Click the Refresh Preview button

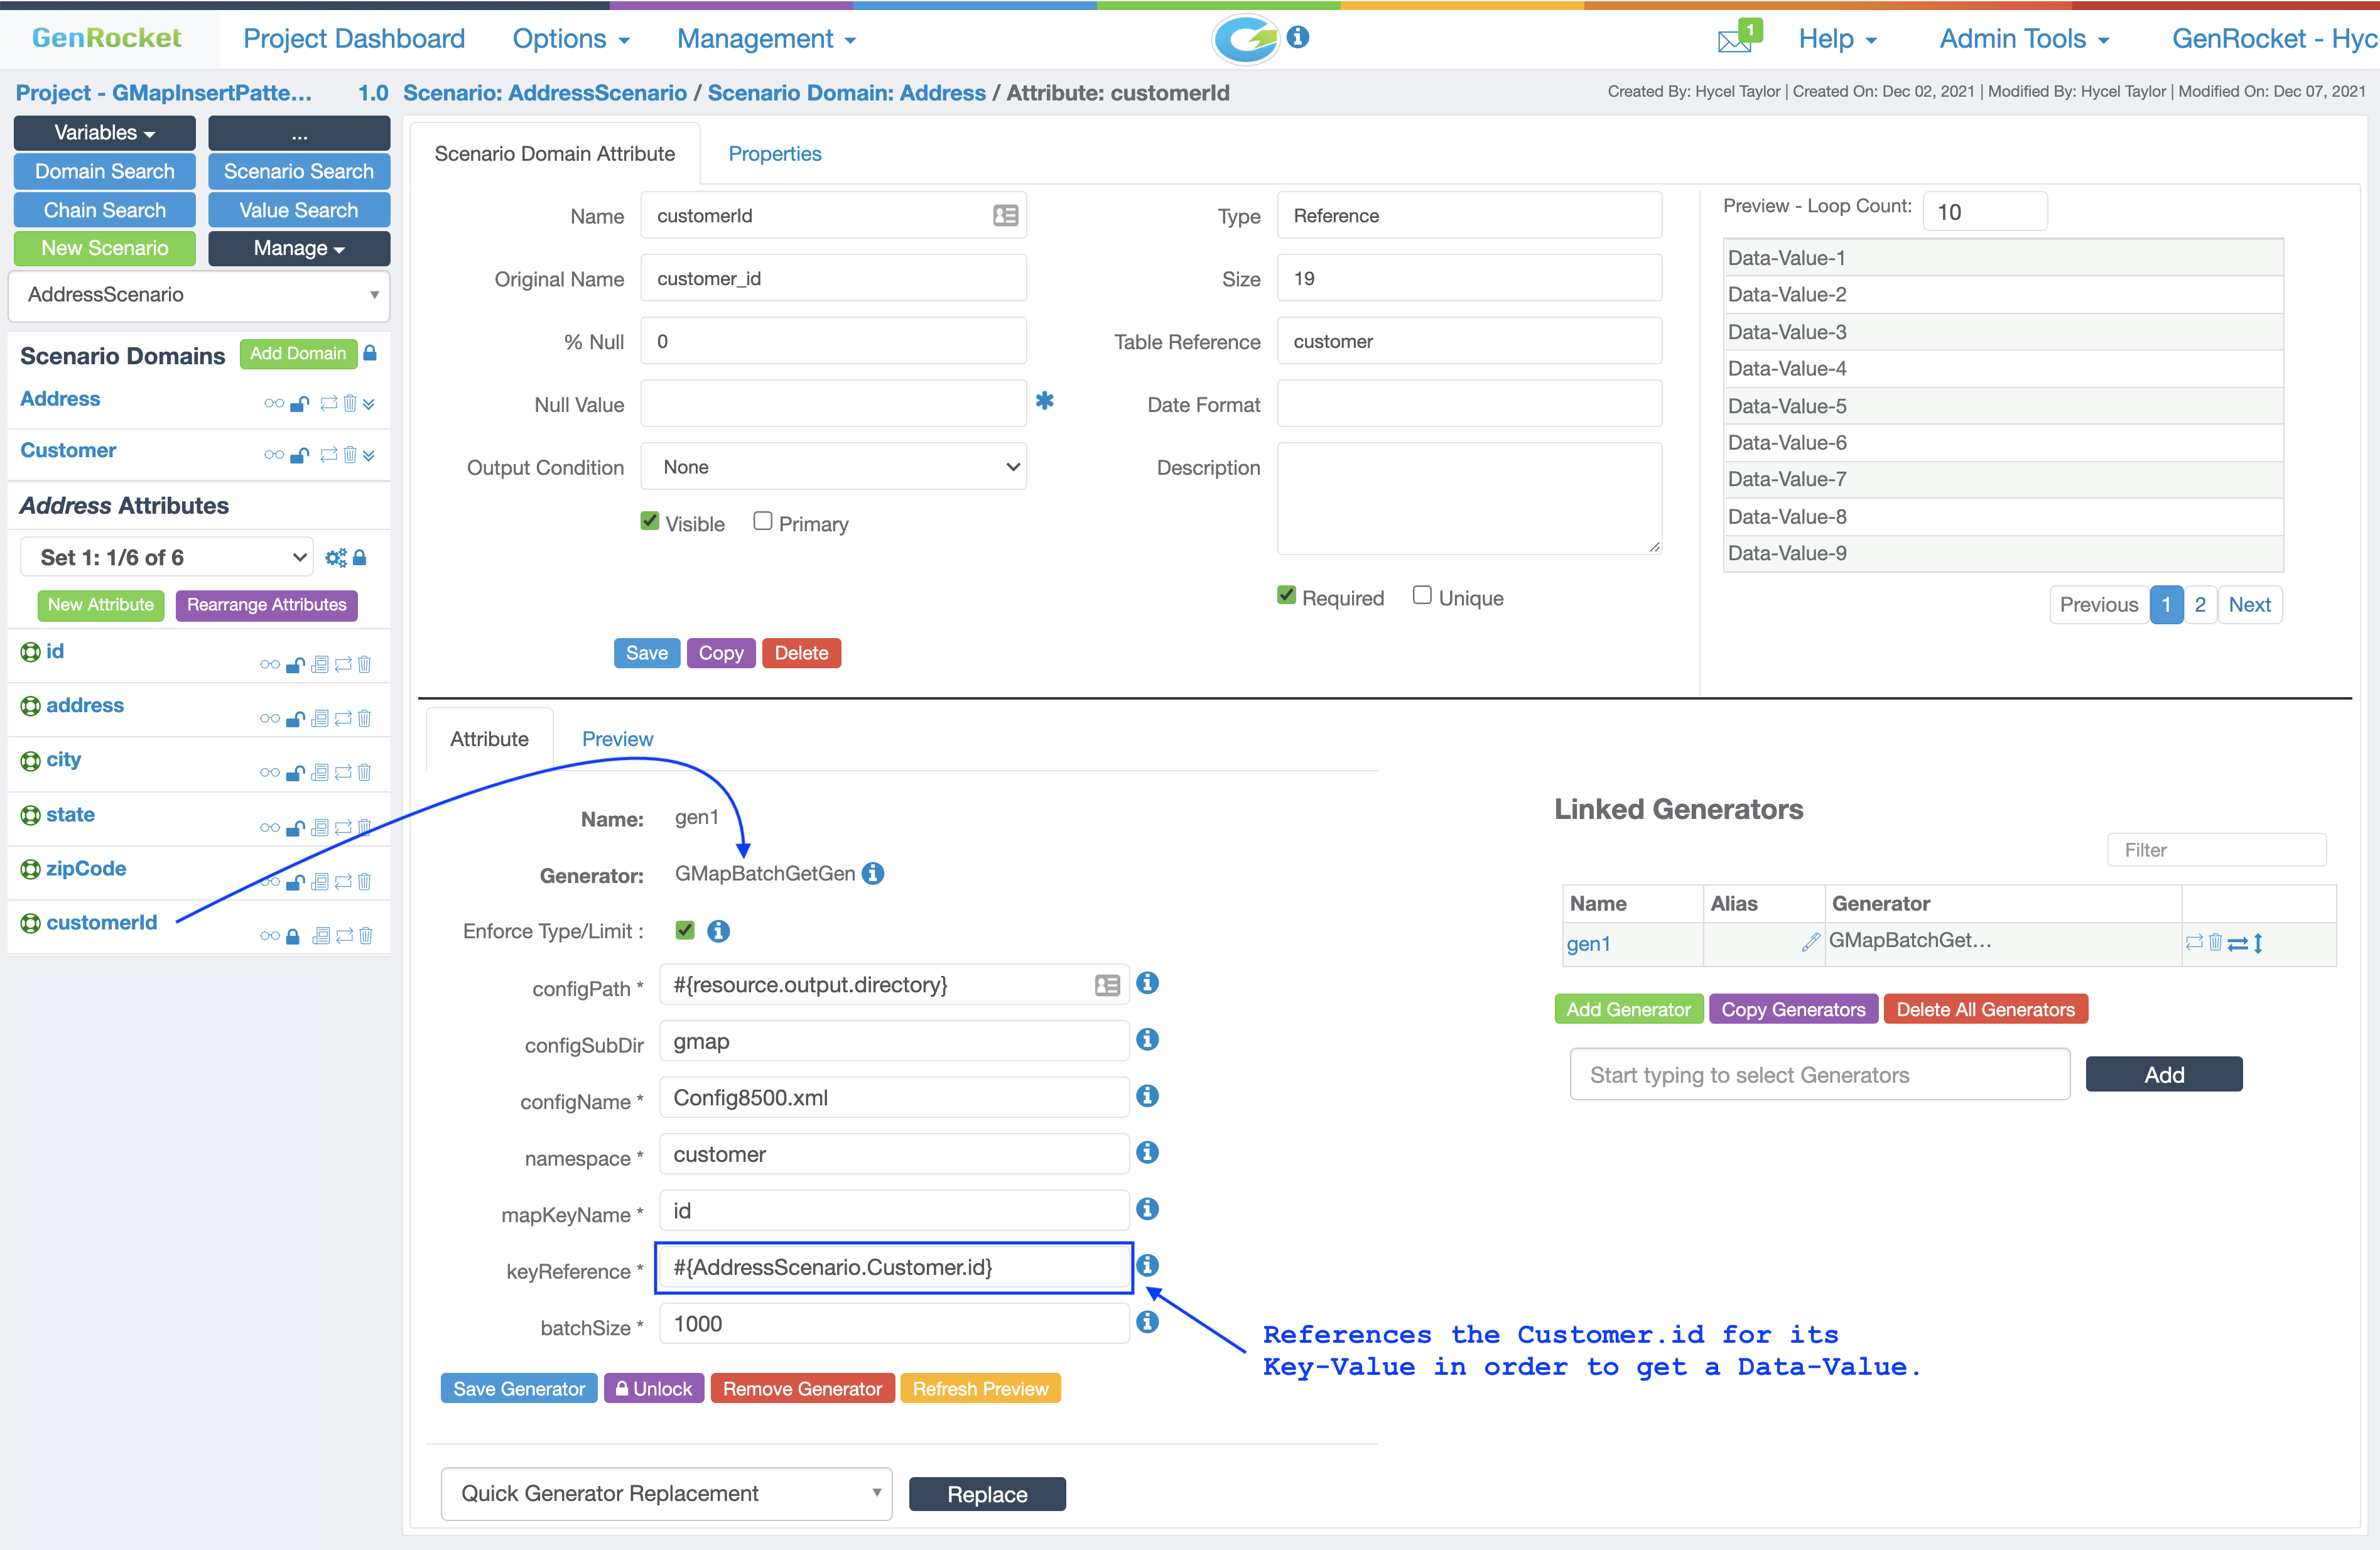pos(980,1388)
